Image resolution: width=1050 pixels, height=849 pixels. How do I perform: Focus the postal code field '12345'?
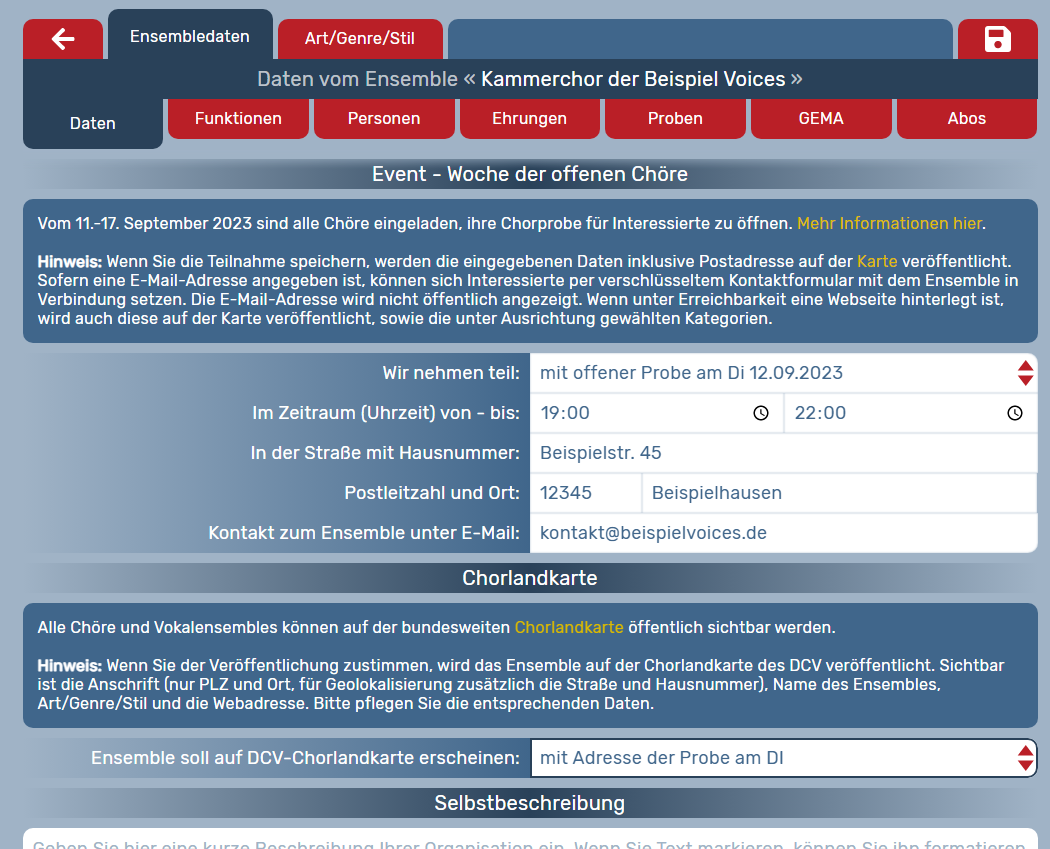click(x=585, y=493)
